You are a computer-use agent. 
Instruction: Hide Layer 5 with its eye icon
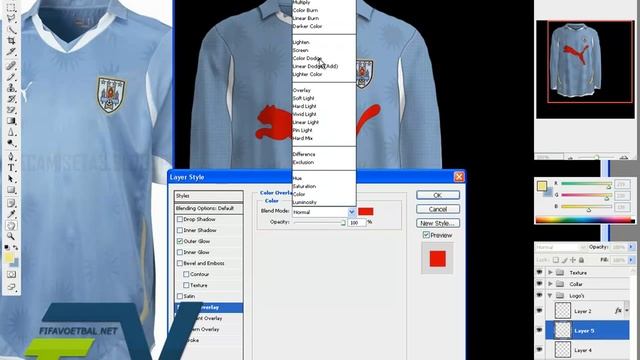click(540, 330)
